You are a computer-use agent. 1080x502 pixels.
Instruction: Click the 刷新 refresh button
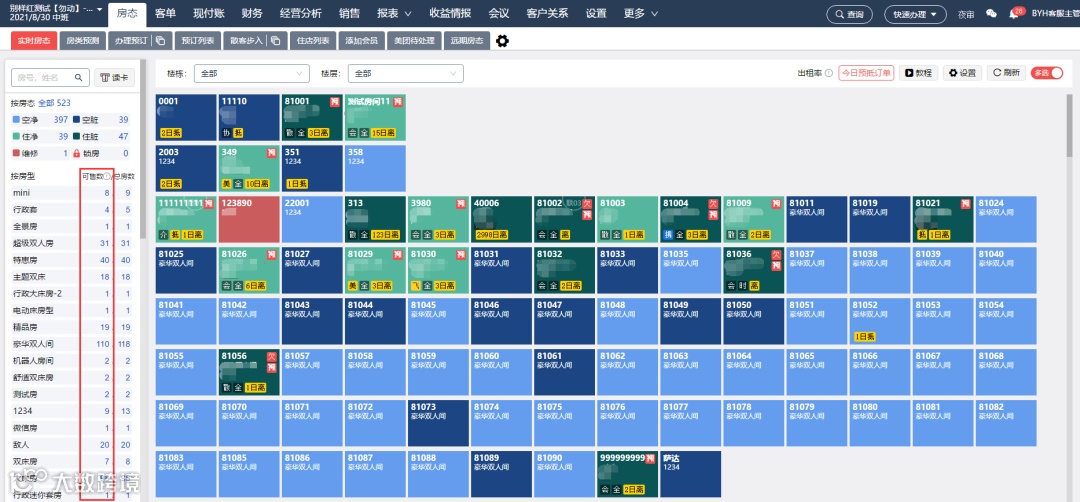1006,73
